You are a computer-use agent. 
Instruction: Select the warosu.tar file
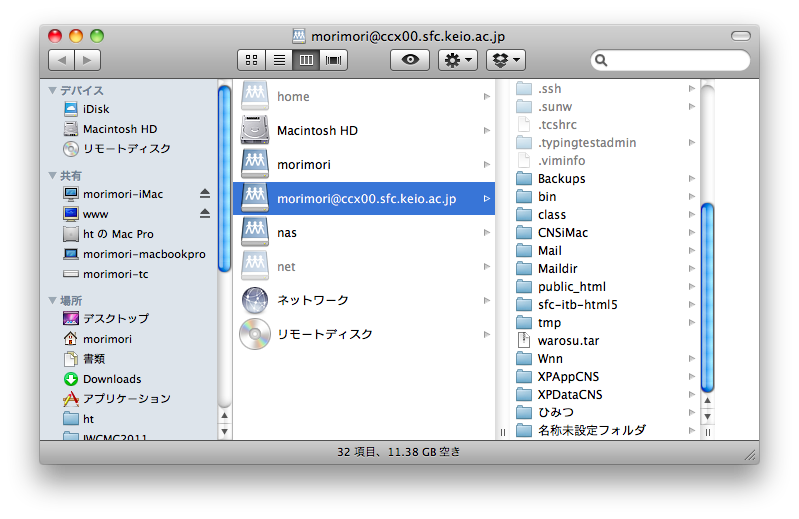click(568, 340)
